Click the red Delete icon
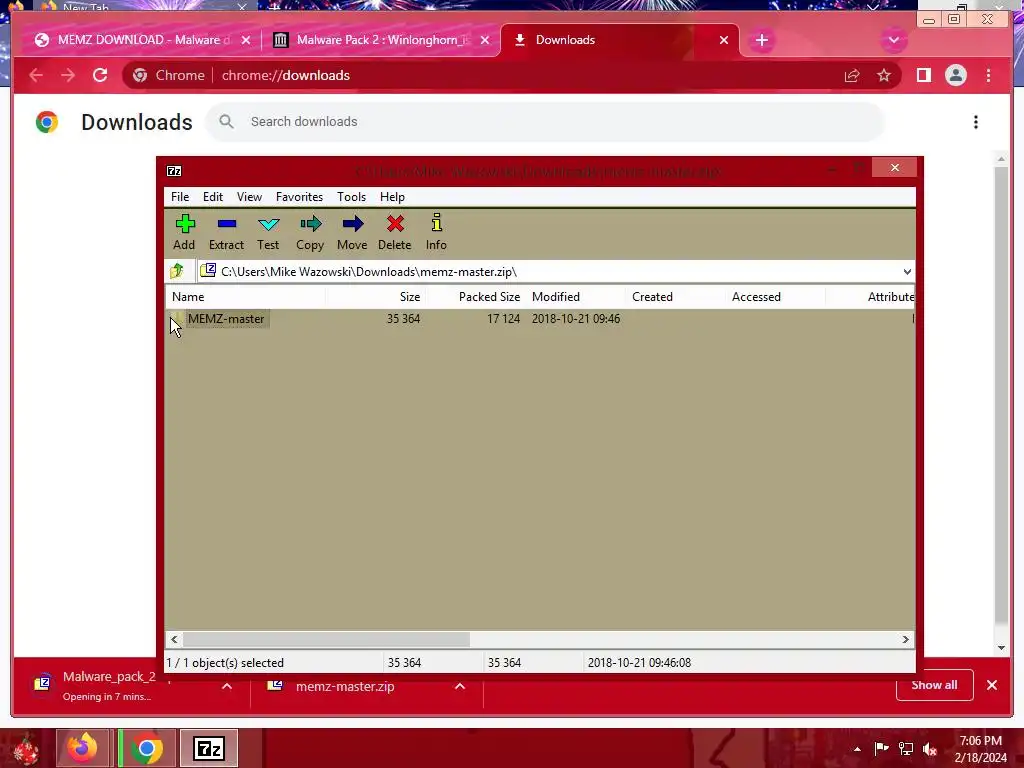 point(394,232)
